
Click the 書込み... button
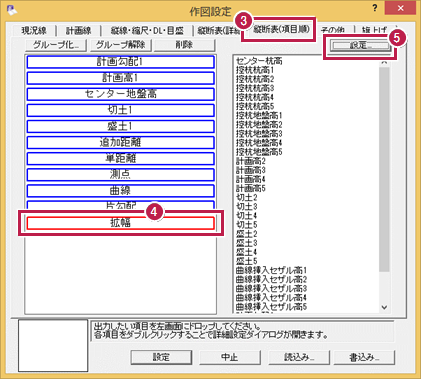[x=364, y=357]
